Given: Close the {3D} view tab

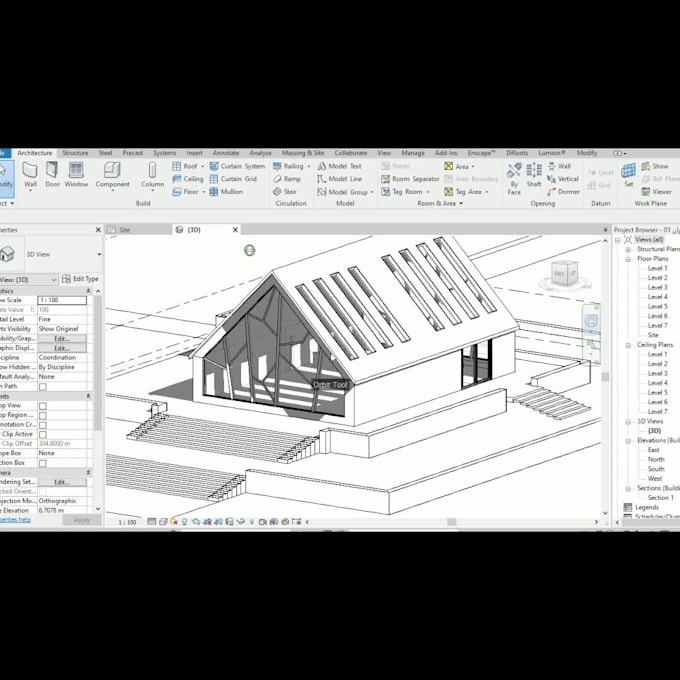Looking at the screenshot, I should [x=235, y=230].
